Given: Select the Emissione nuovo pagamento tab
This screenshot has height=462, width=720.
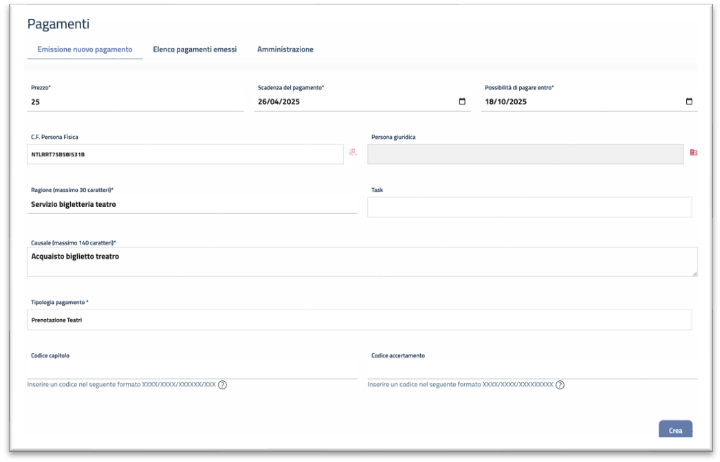Looking at the screenshot, I should coord(85,49).
